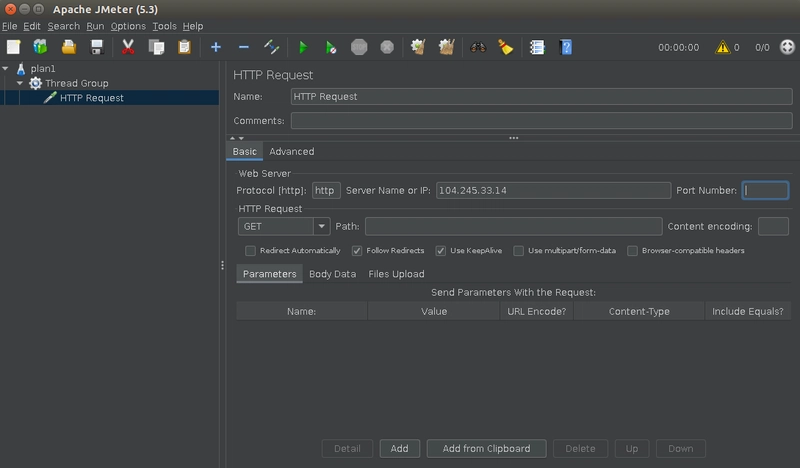Select the Thread Group gear icon
Screen dimensions: 800x468
click(x=35, y=83)
